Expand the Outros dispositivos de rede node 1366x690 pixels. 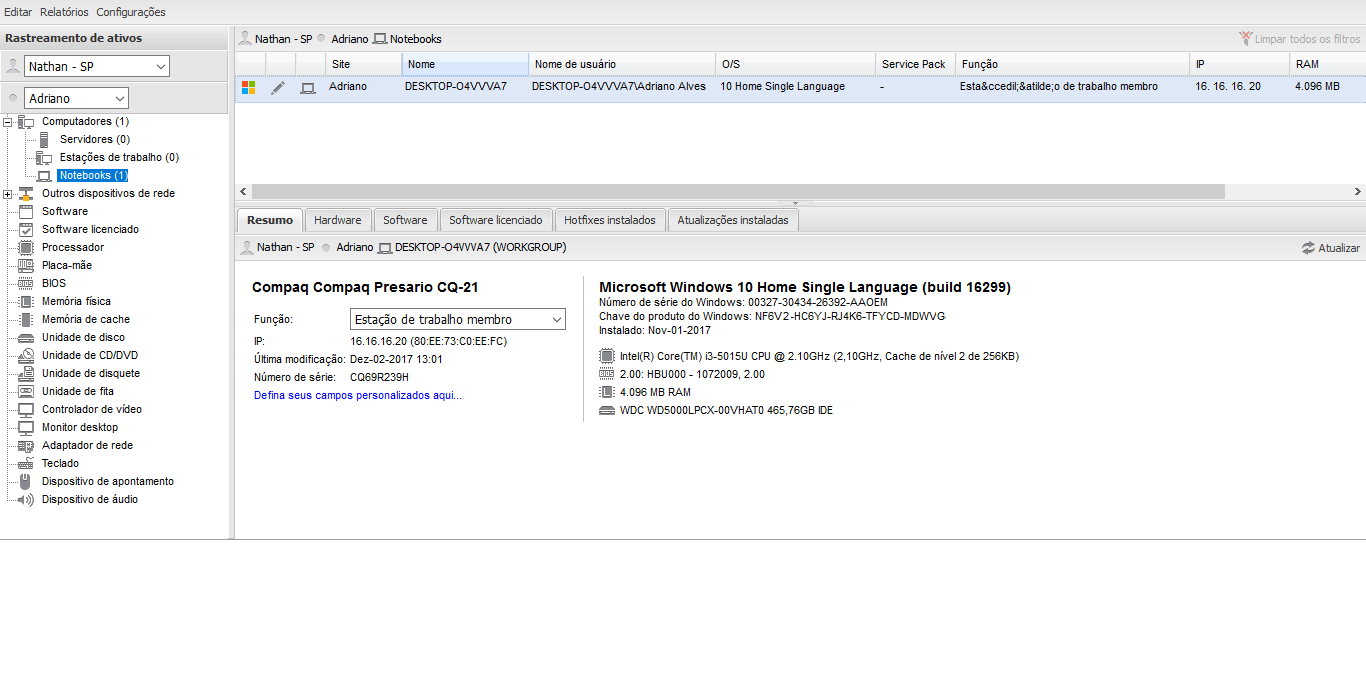pyautogui.click(x=8, y=193)
